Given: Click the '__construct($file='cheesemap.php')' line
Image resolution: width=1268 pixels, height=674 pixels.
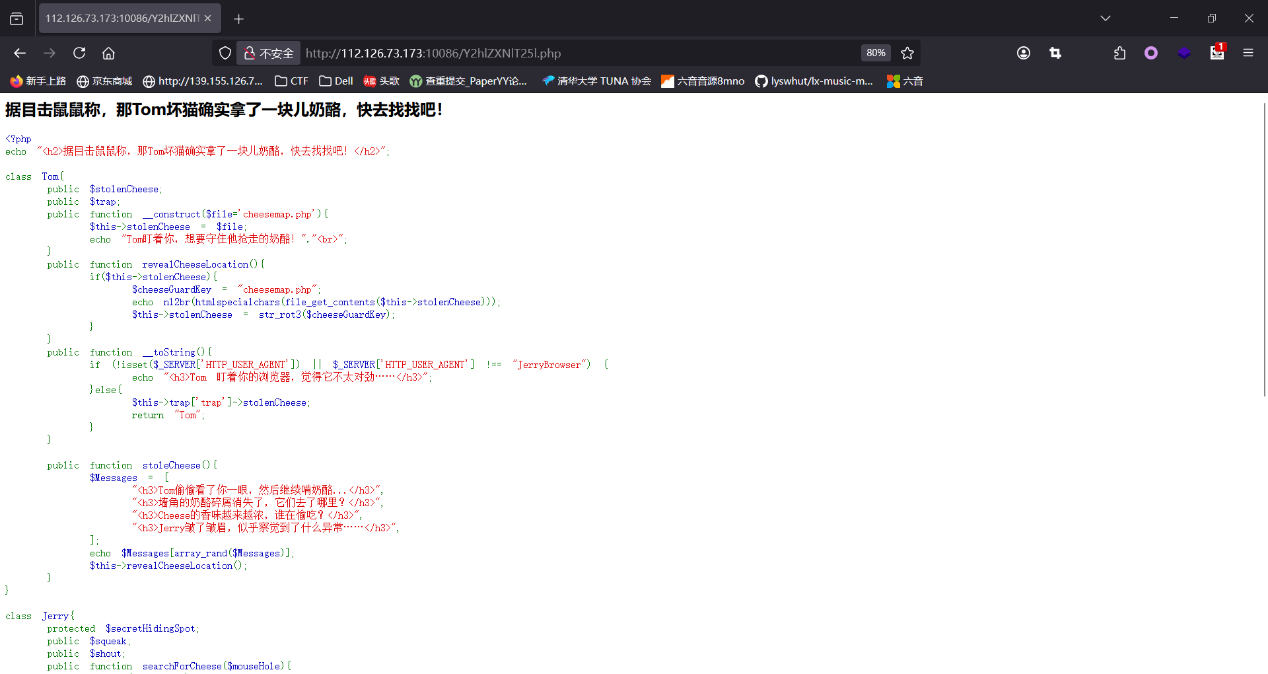Looking at the screenshot, I should coord(188,214).
